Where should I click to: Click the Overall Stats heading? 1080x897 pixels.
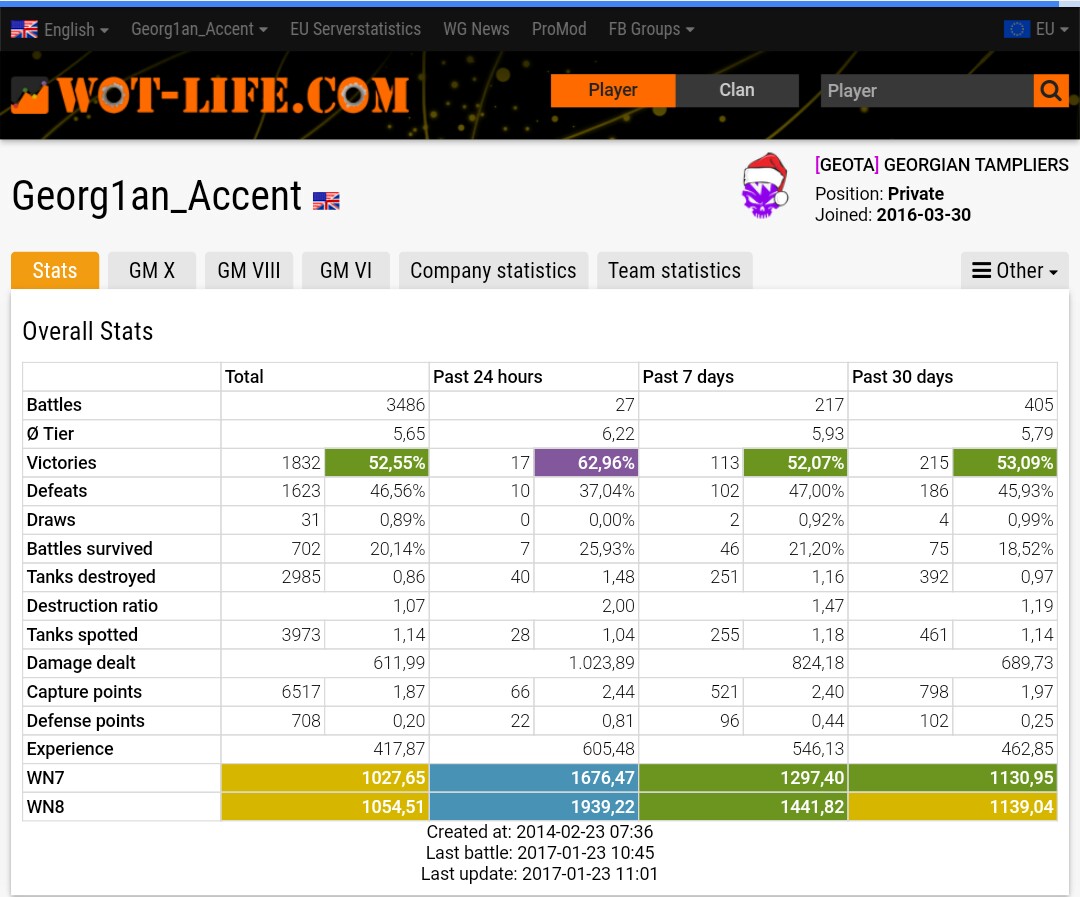pyautogui.click(x=87, y=331)
